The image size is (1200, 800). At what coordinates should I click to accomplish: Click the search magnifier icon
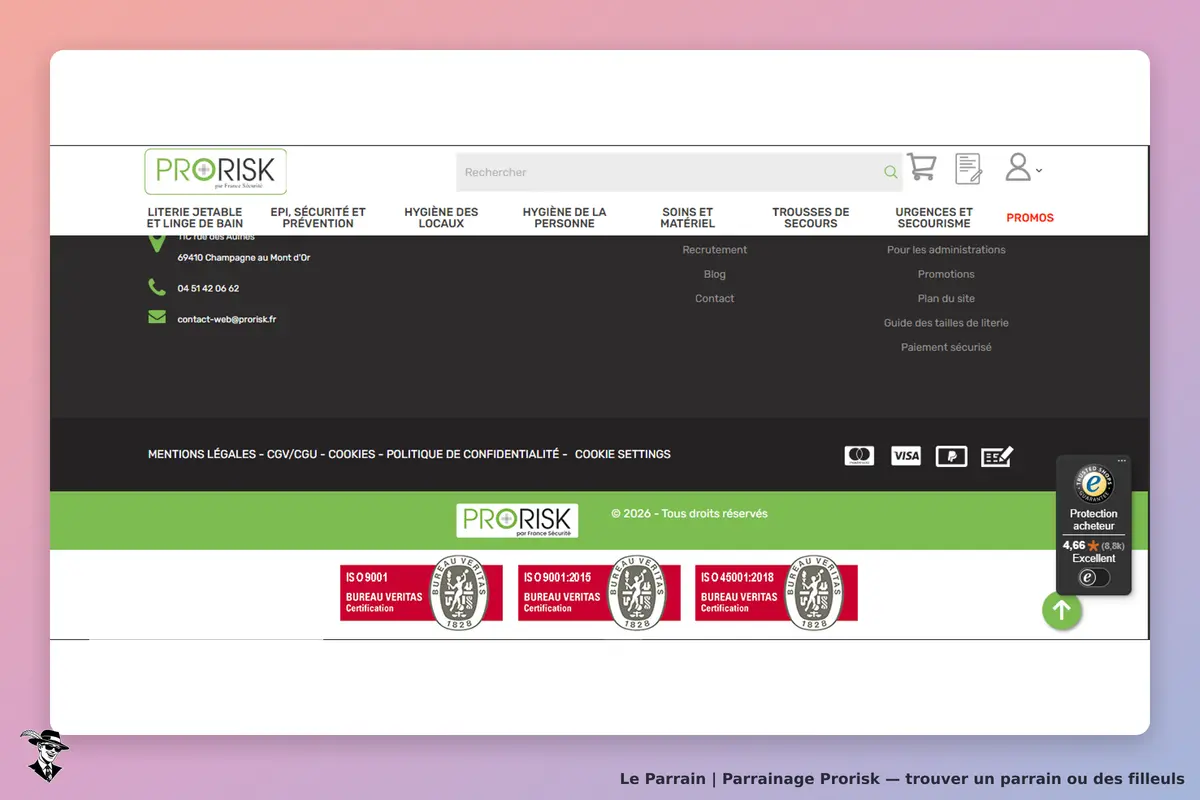click(x=890, y=172)
